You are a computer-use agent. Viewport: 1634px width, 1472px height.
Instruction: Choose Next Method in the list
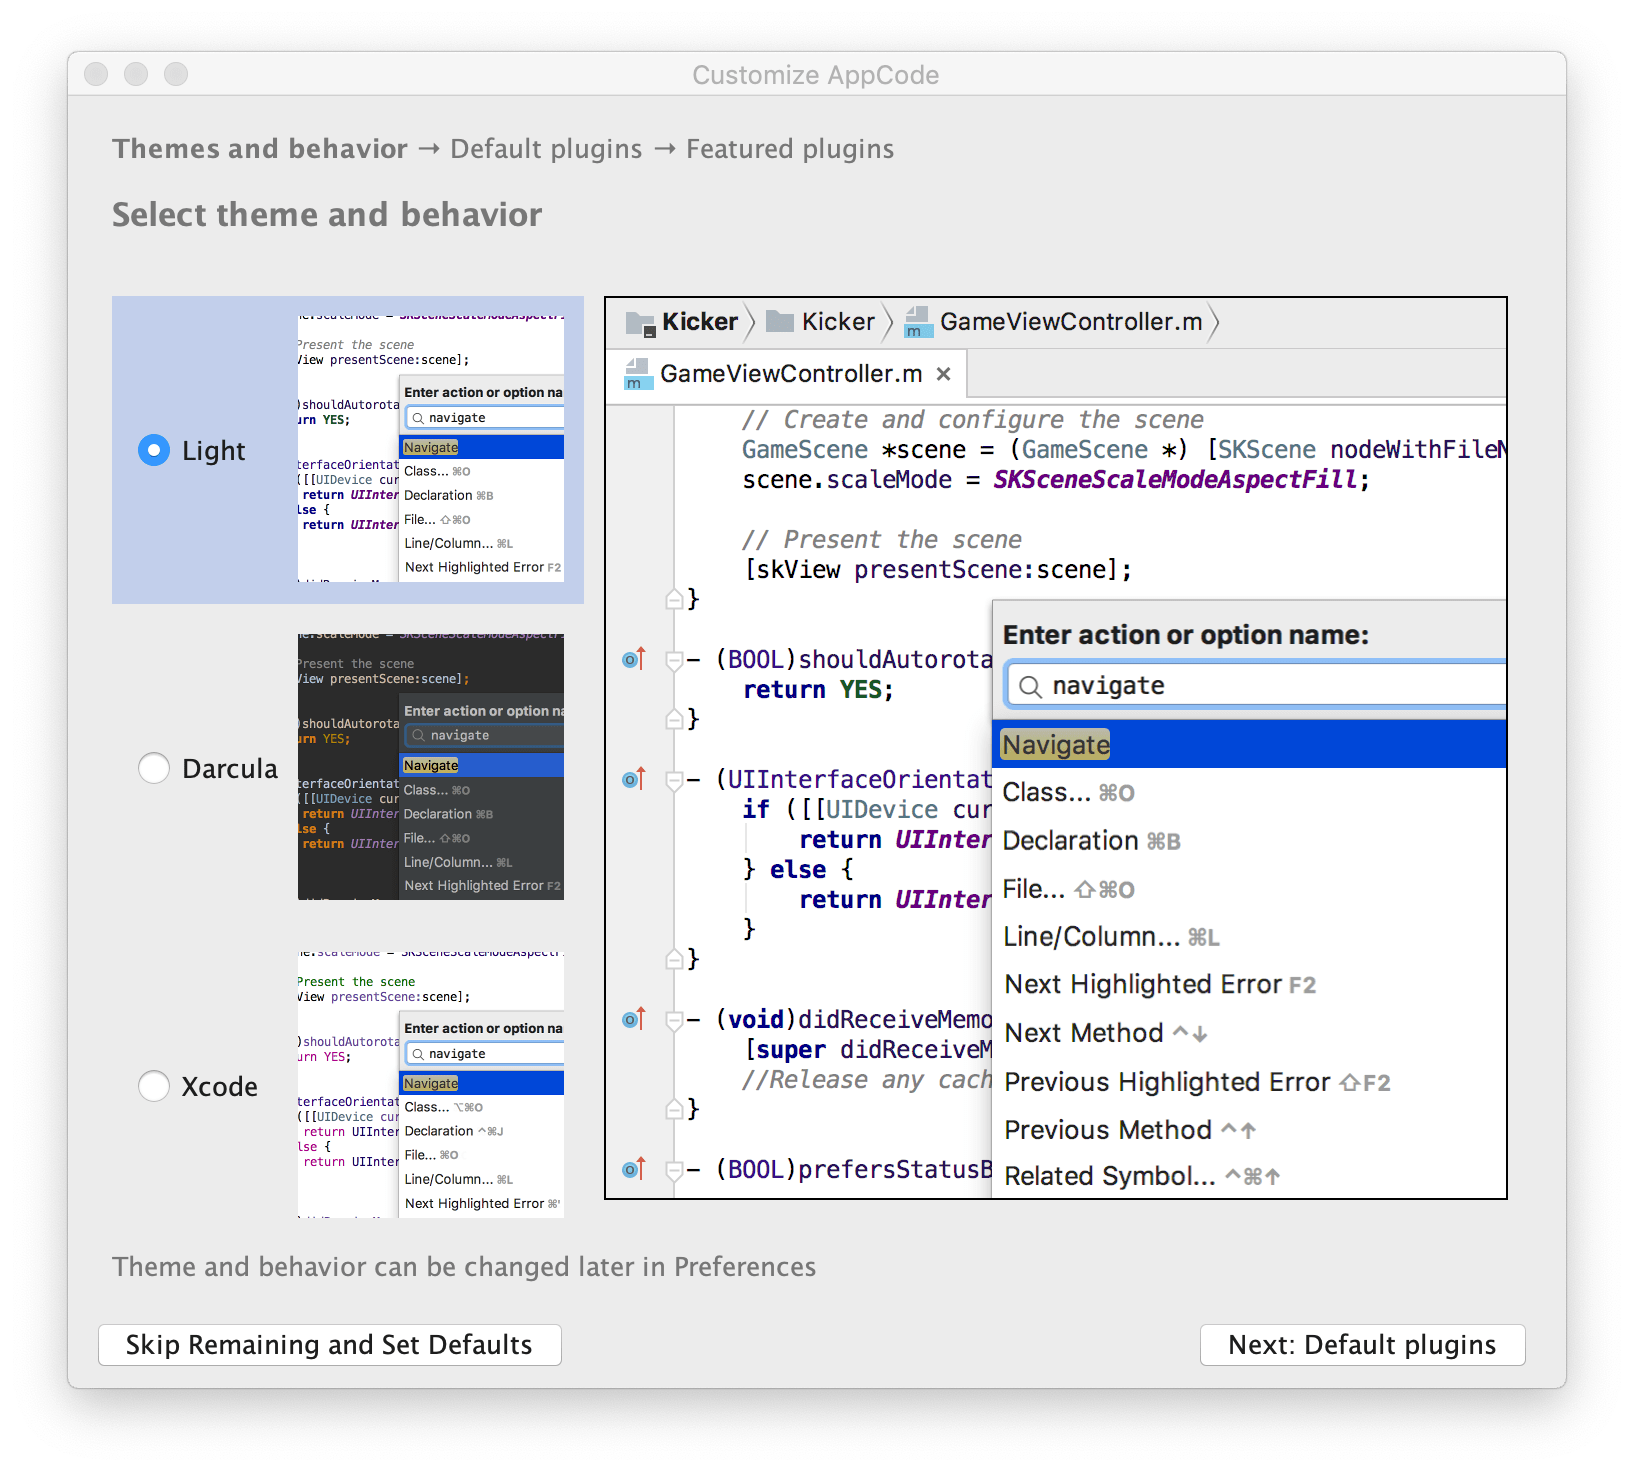1249,1033
